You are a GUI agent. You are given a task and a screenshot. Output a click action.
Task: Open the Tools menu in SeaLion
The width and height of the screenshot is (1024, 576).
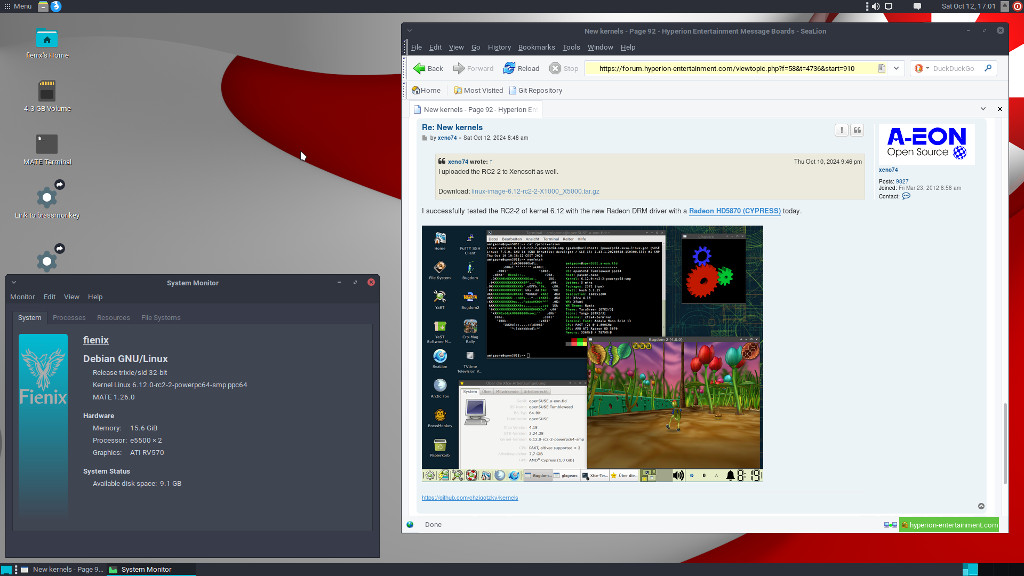click(x=571, y=47)
